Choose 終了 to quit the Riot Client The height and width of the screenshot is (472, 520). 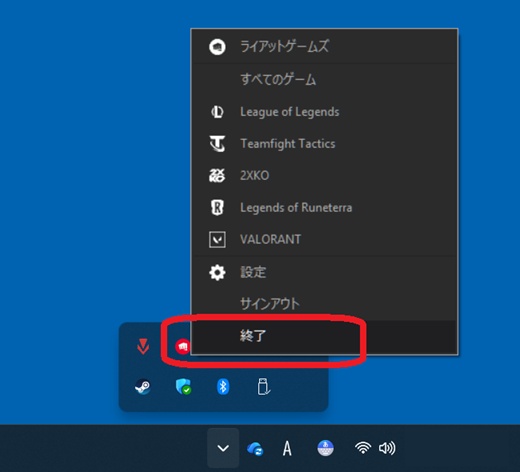point(324,336)
